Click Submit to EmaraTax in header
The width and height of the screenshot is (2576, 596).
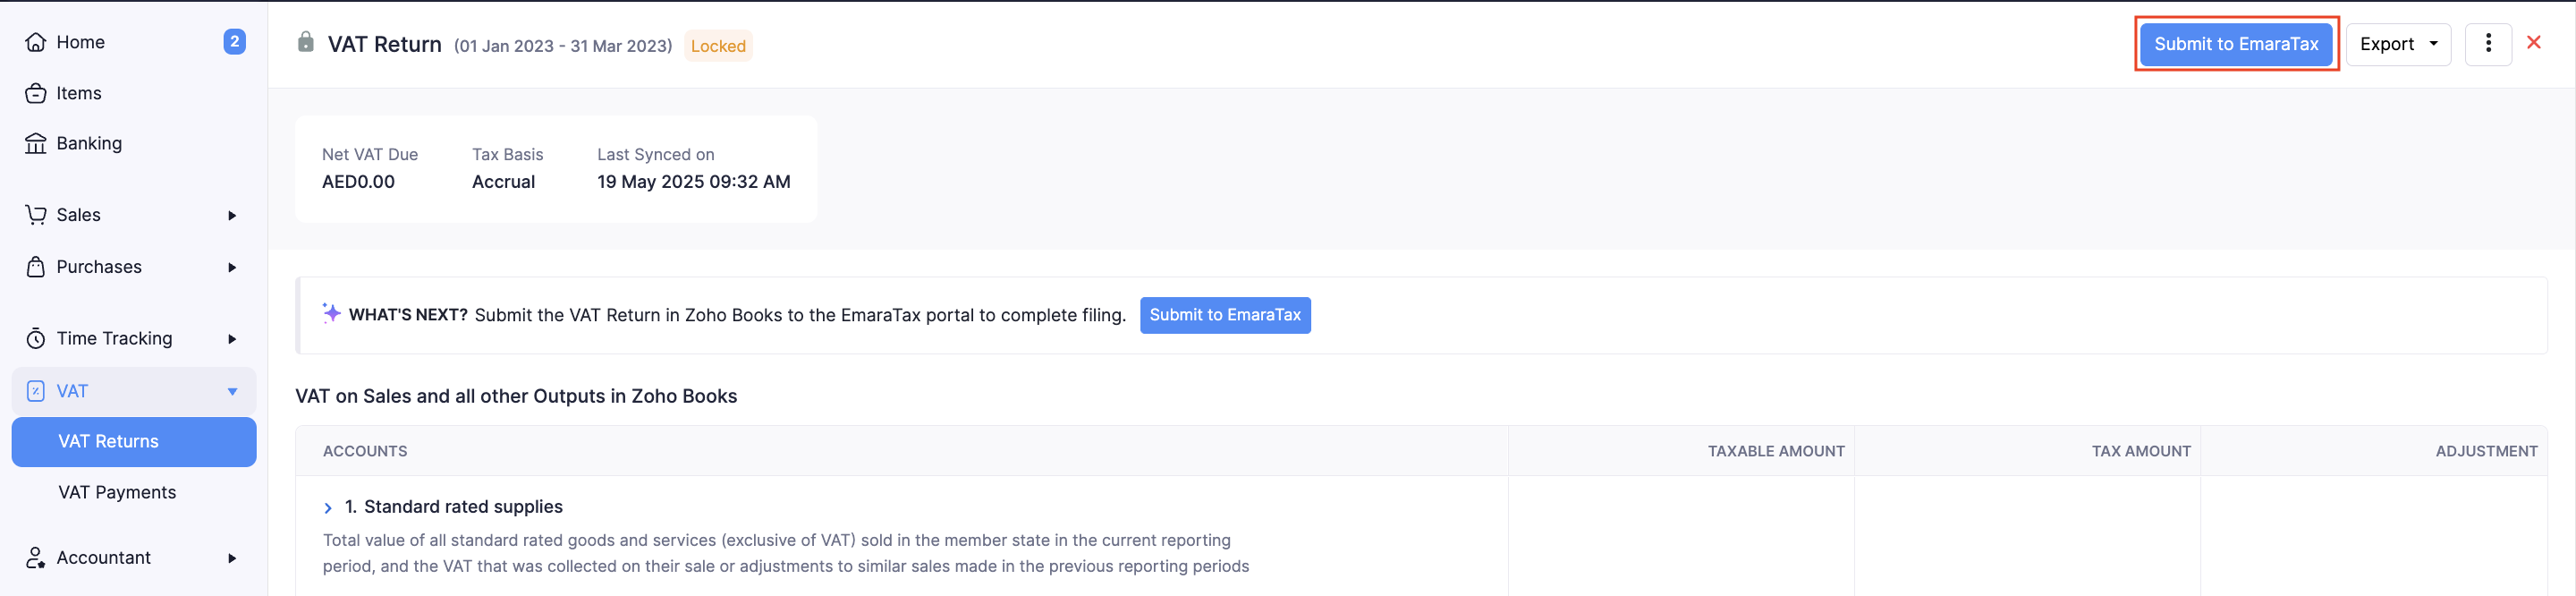(x=2236, y=44)
